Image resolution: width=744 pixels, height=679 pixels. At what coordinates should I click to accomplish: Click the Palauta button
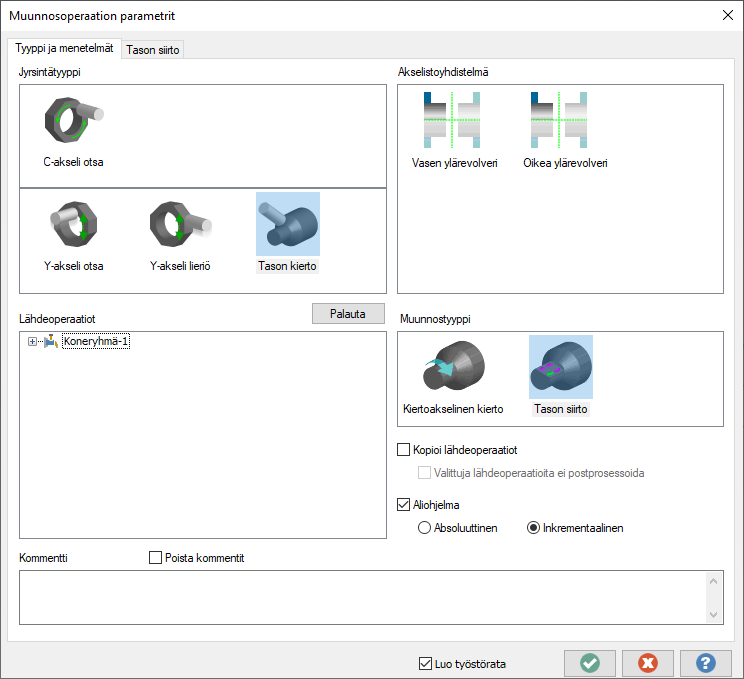click(348, 313)
